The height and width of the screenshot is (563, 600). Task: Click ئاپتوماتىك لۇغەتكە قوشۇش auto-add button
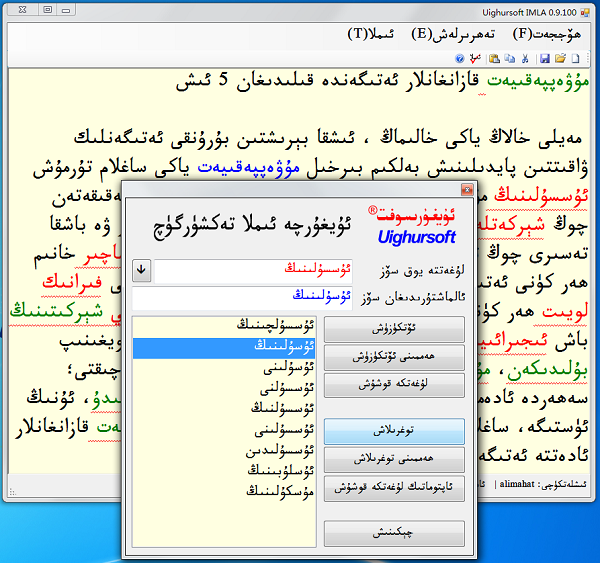(394, 488)
